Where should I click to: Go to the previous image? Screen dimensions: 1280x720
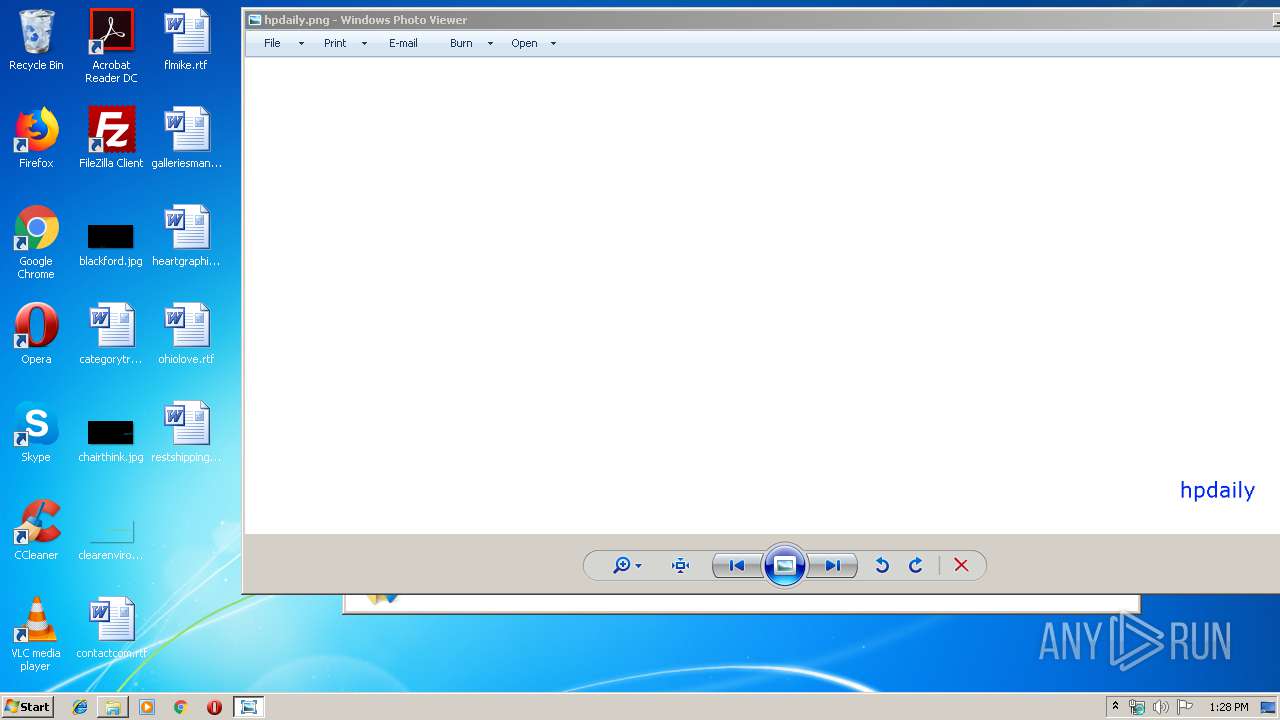point(737,566)
